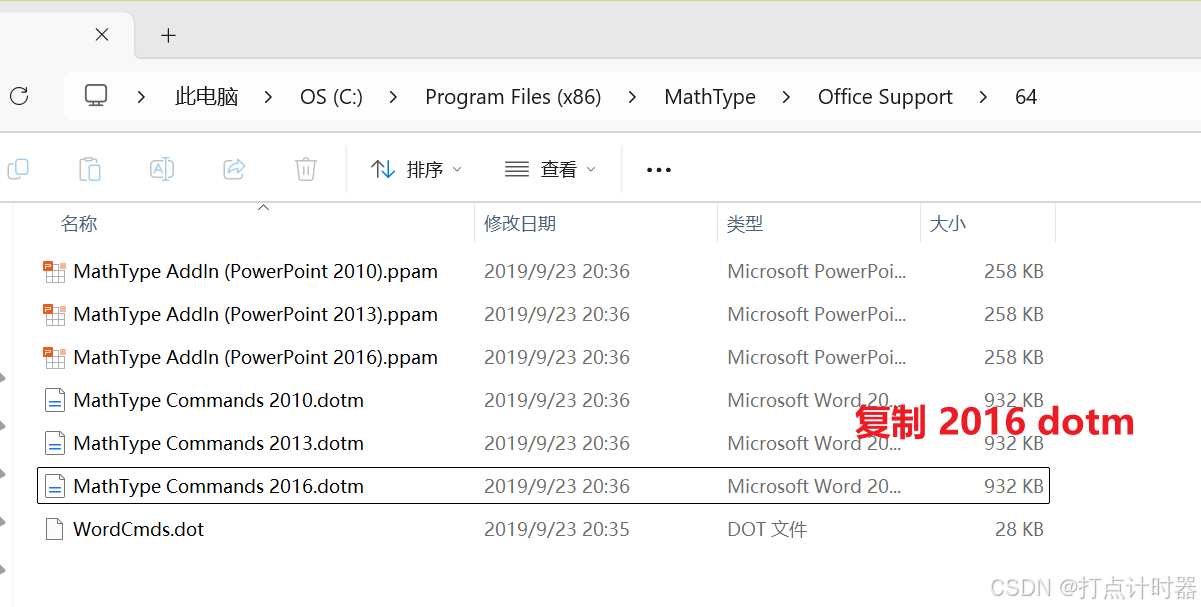Click the Paste toolbar icon
The height and width of the screenshot is (607, 1201).
[90, 169]
